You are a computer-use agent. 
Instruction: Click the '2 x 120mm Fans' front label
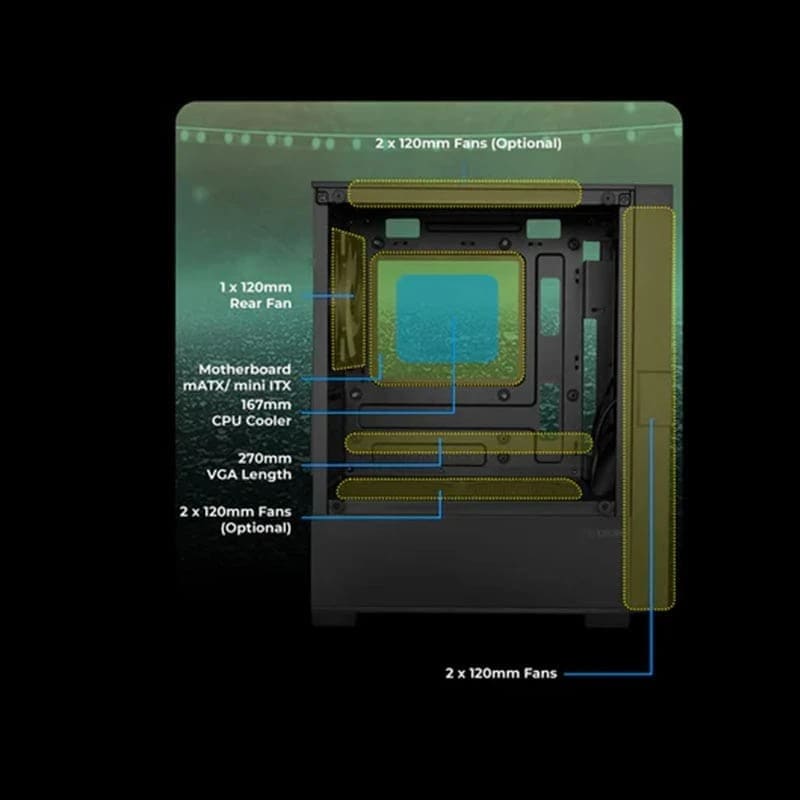pos(501,673)
